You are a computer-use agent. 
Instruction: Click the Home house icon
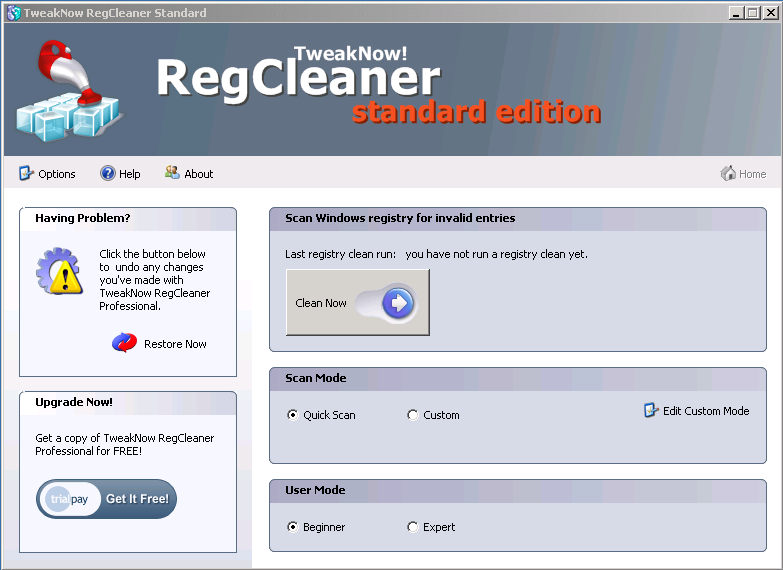click(728, 173)
